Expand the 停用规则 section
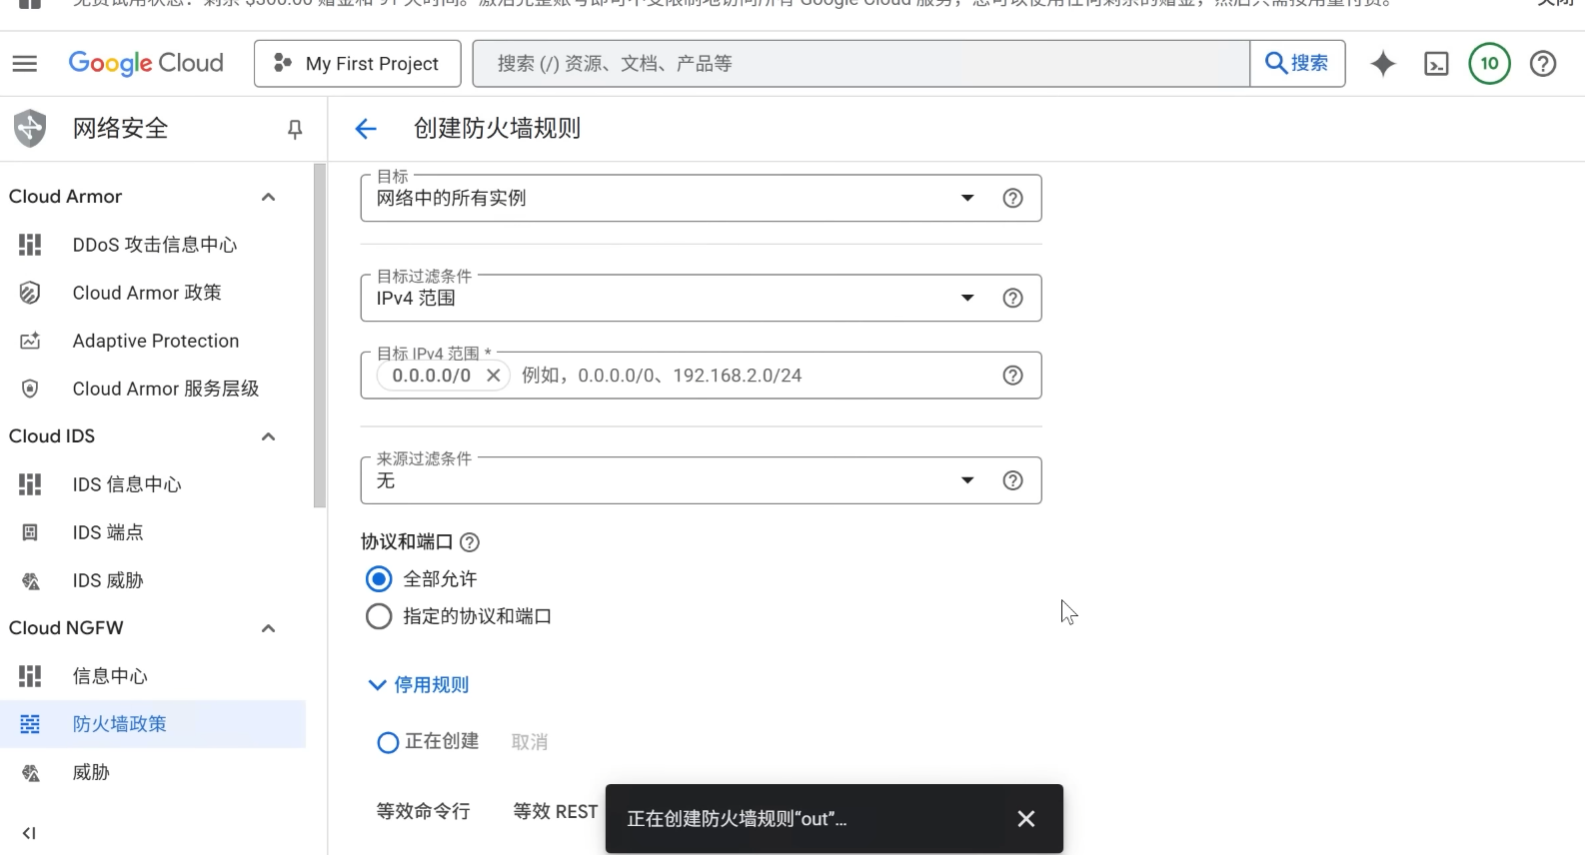1585x855 pixels. (419, 685)
